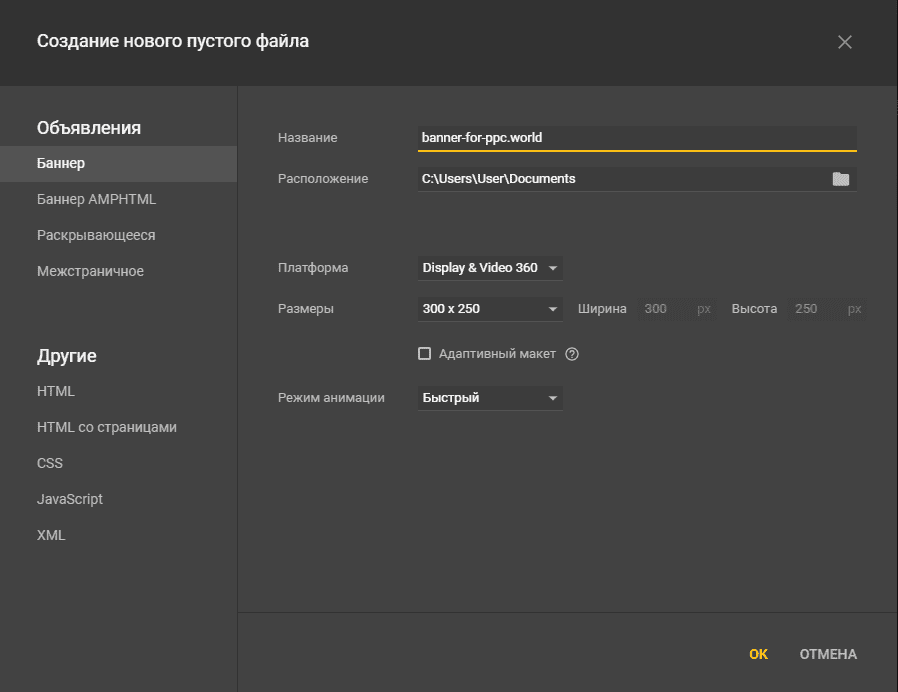Pick JavaScript file type
This screenshot has height=692, width=898.
click(70, 499)
